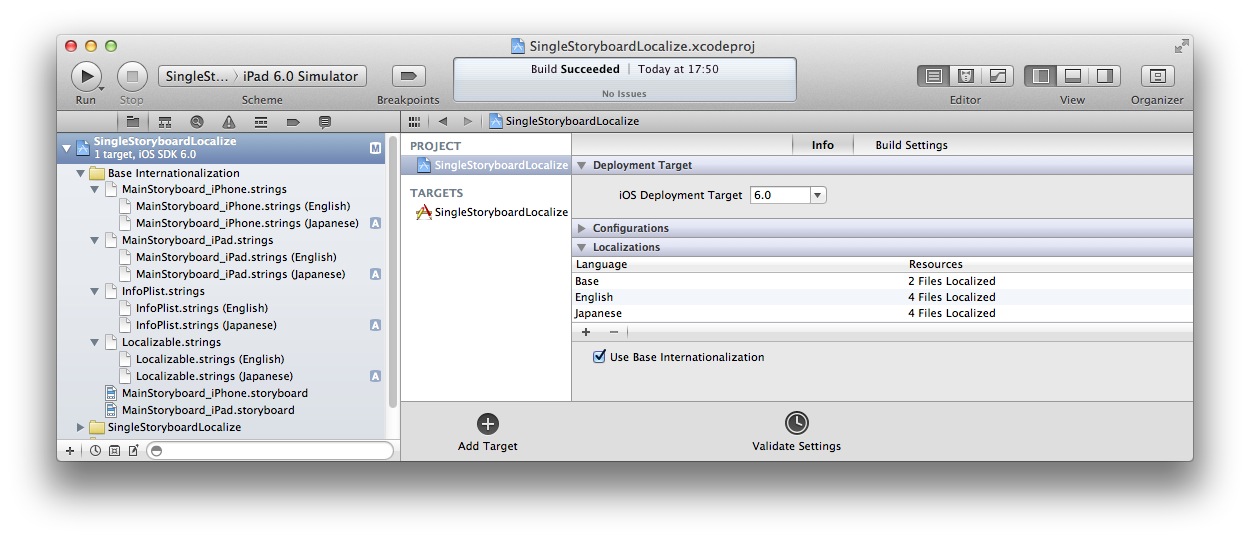Viewport: 1250px width, 540px height.
Task: Show the Log navigator
Action: pyautogui.click(x=325, y=122)
